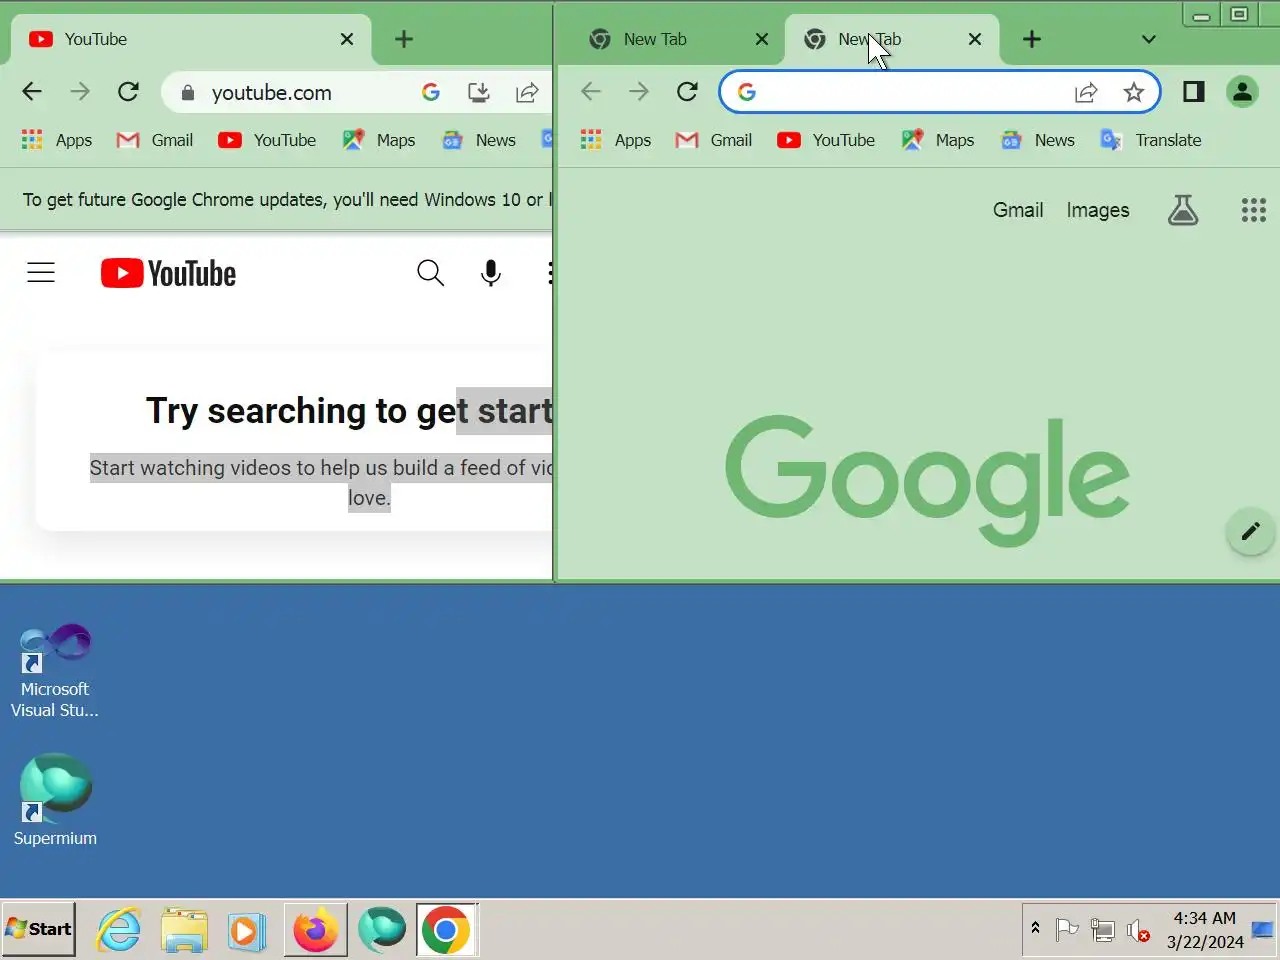Launch Internet Explorer from taskbar
The width and height of the screenshot is (1280, 960).
click(119, 930)
